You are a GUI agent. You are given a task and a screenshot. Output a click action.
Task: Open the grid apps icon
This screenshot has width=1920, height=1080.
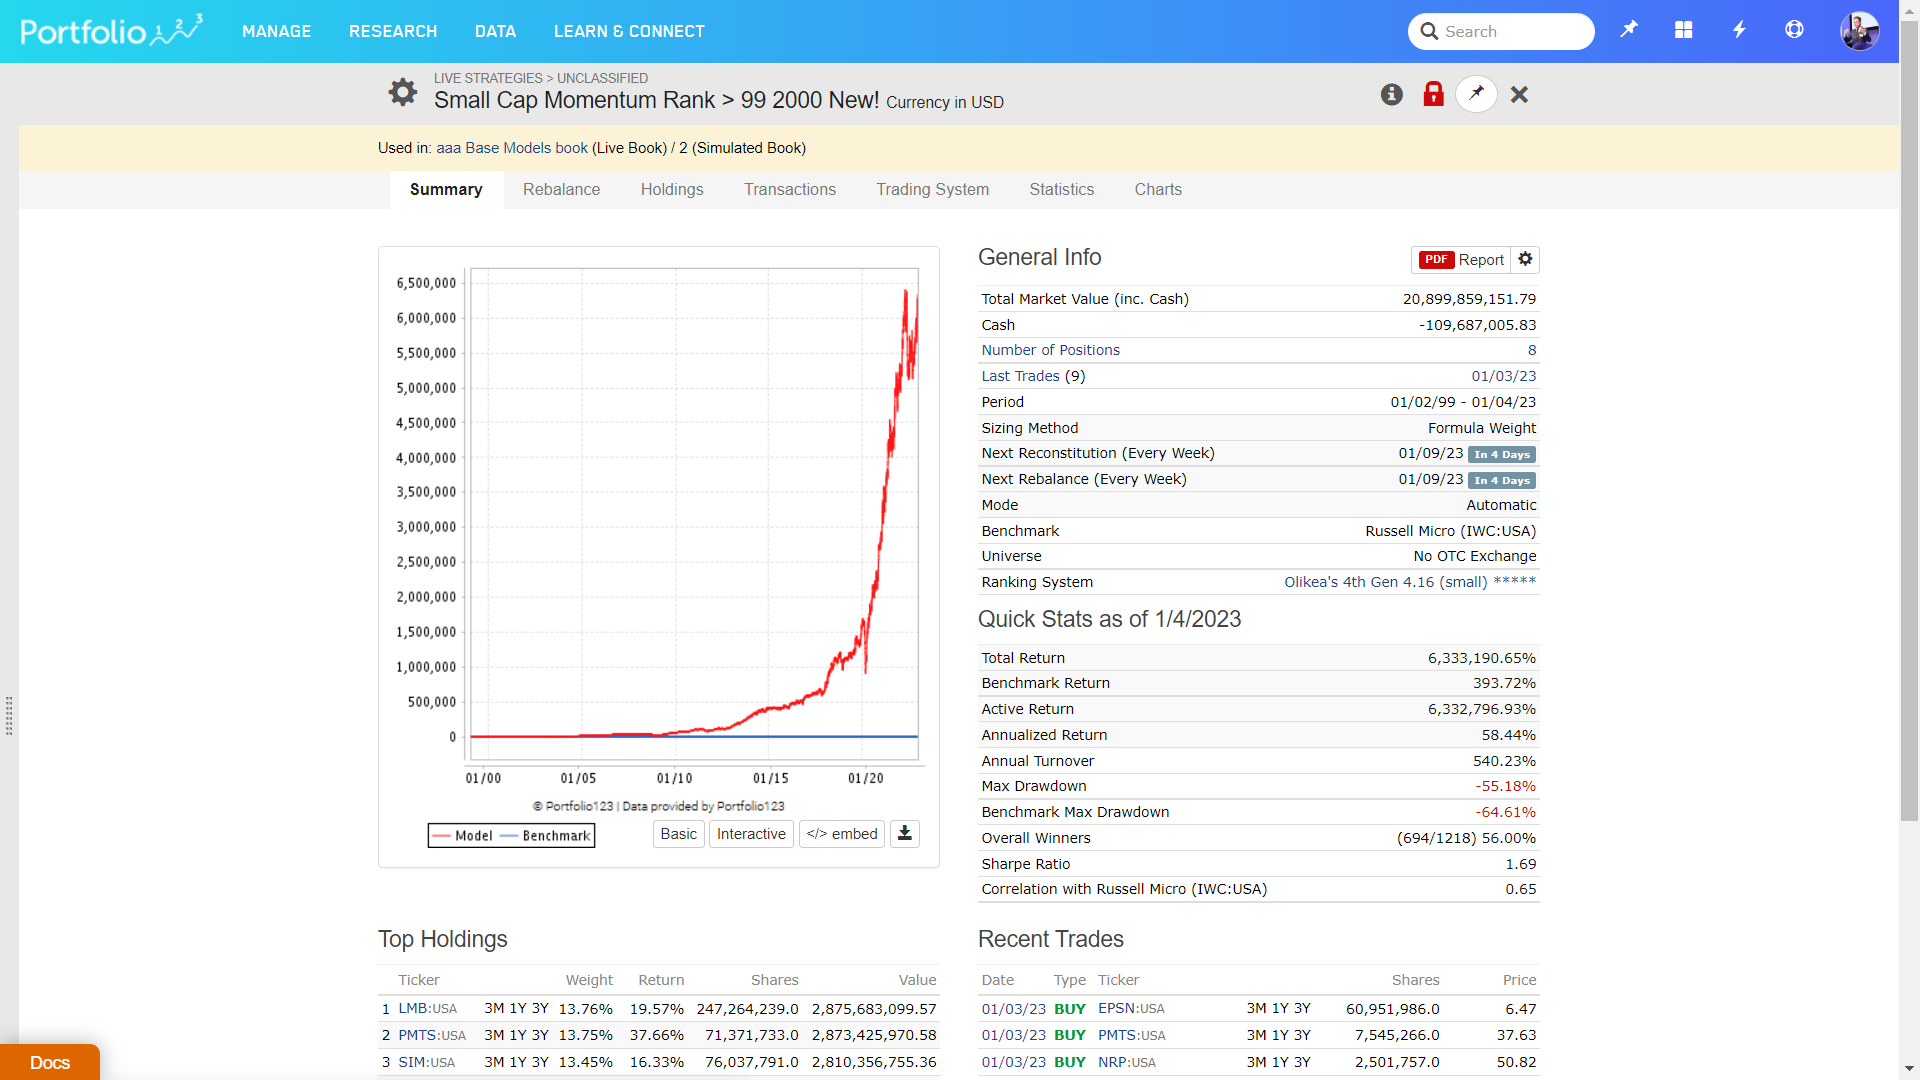pyautogui.click(x=1684, y=30)
